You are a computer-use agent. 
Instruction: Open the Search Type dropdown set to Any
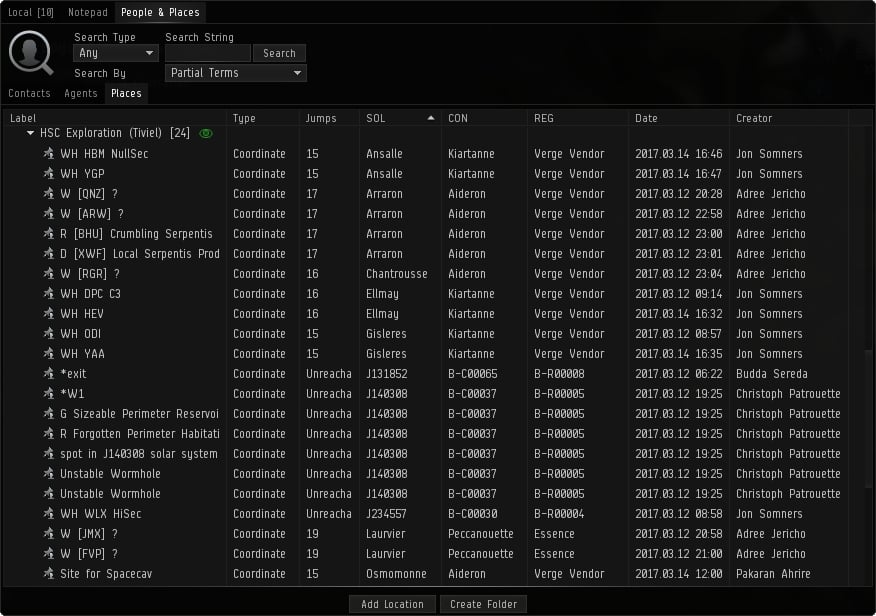[x=116, y=53]
